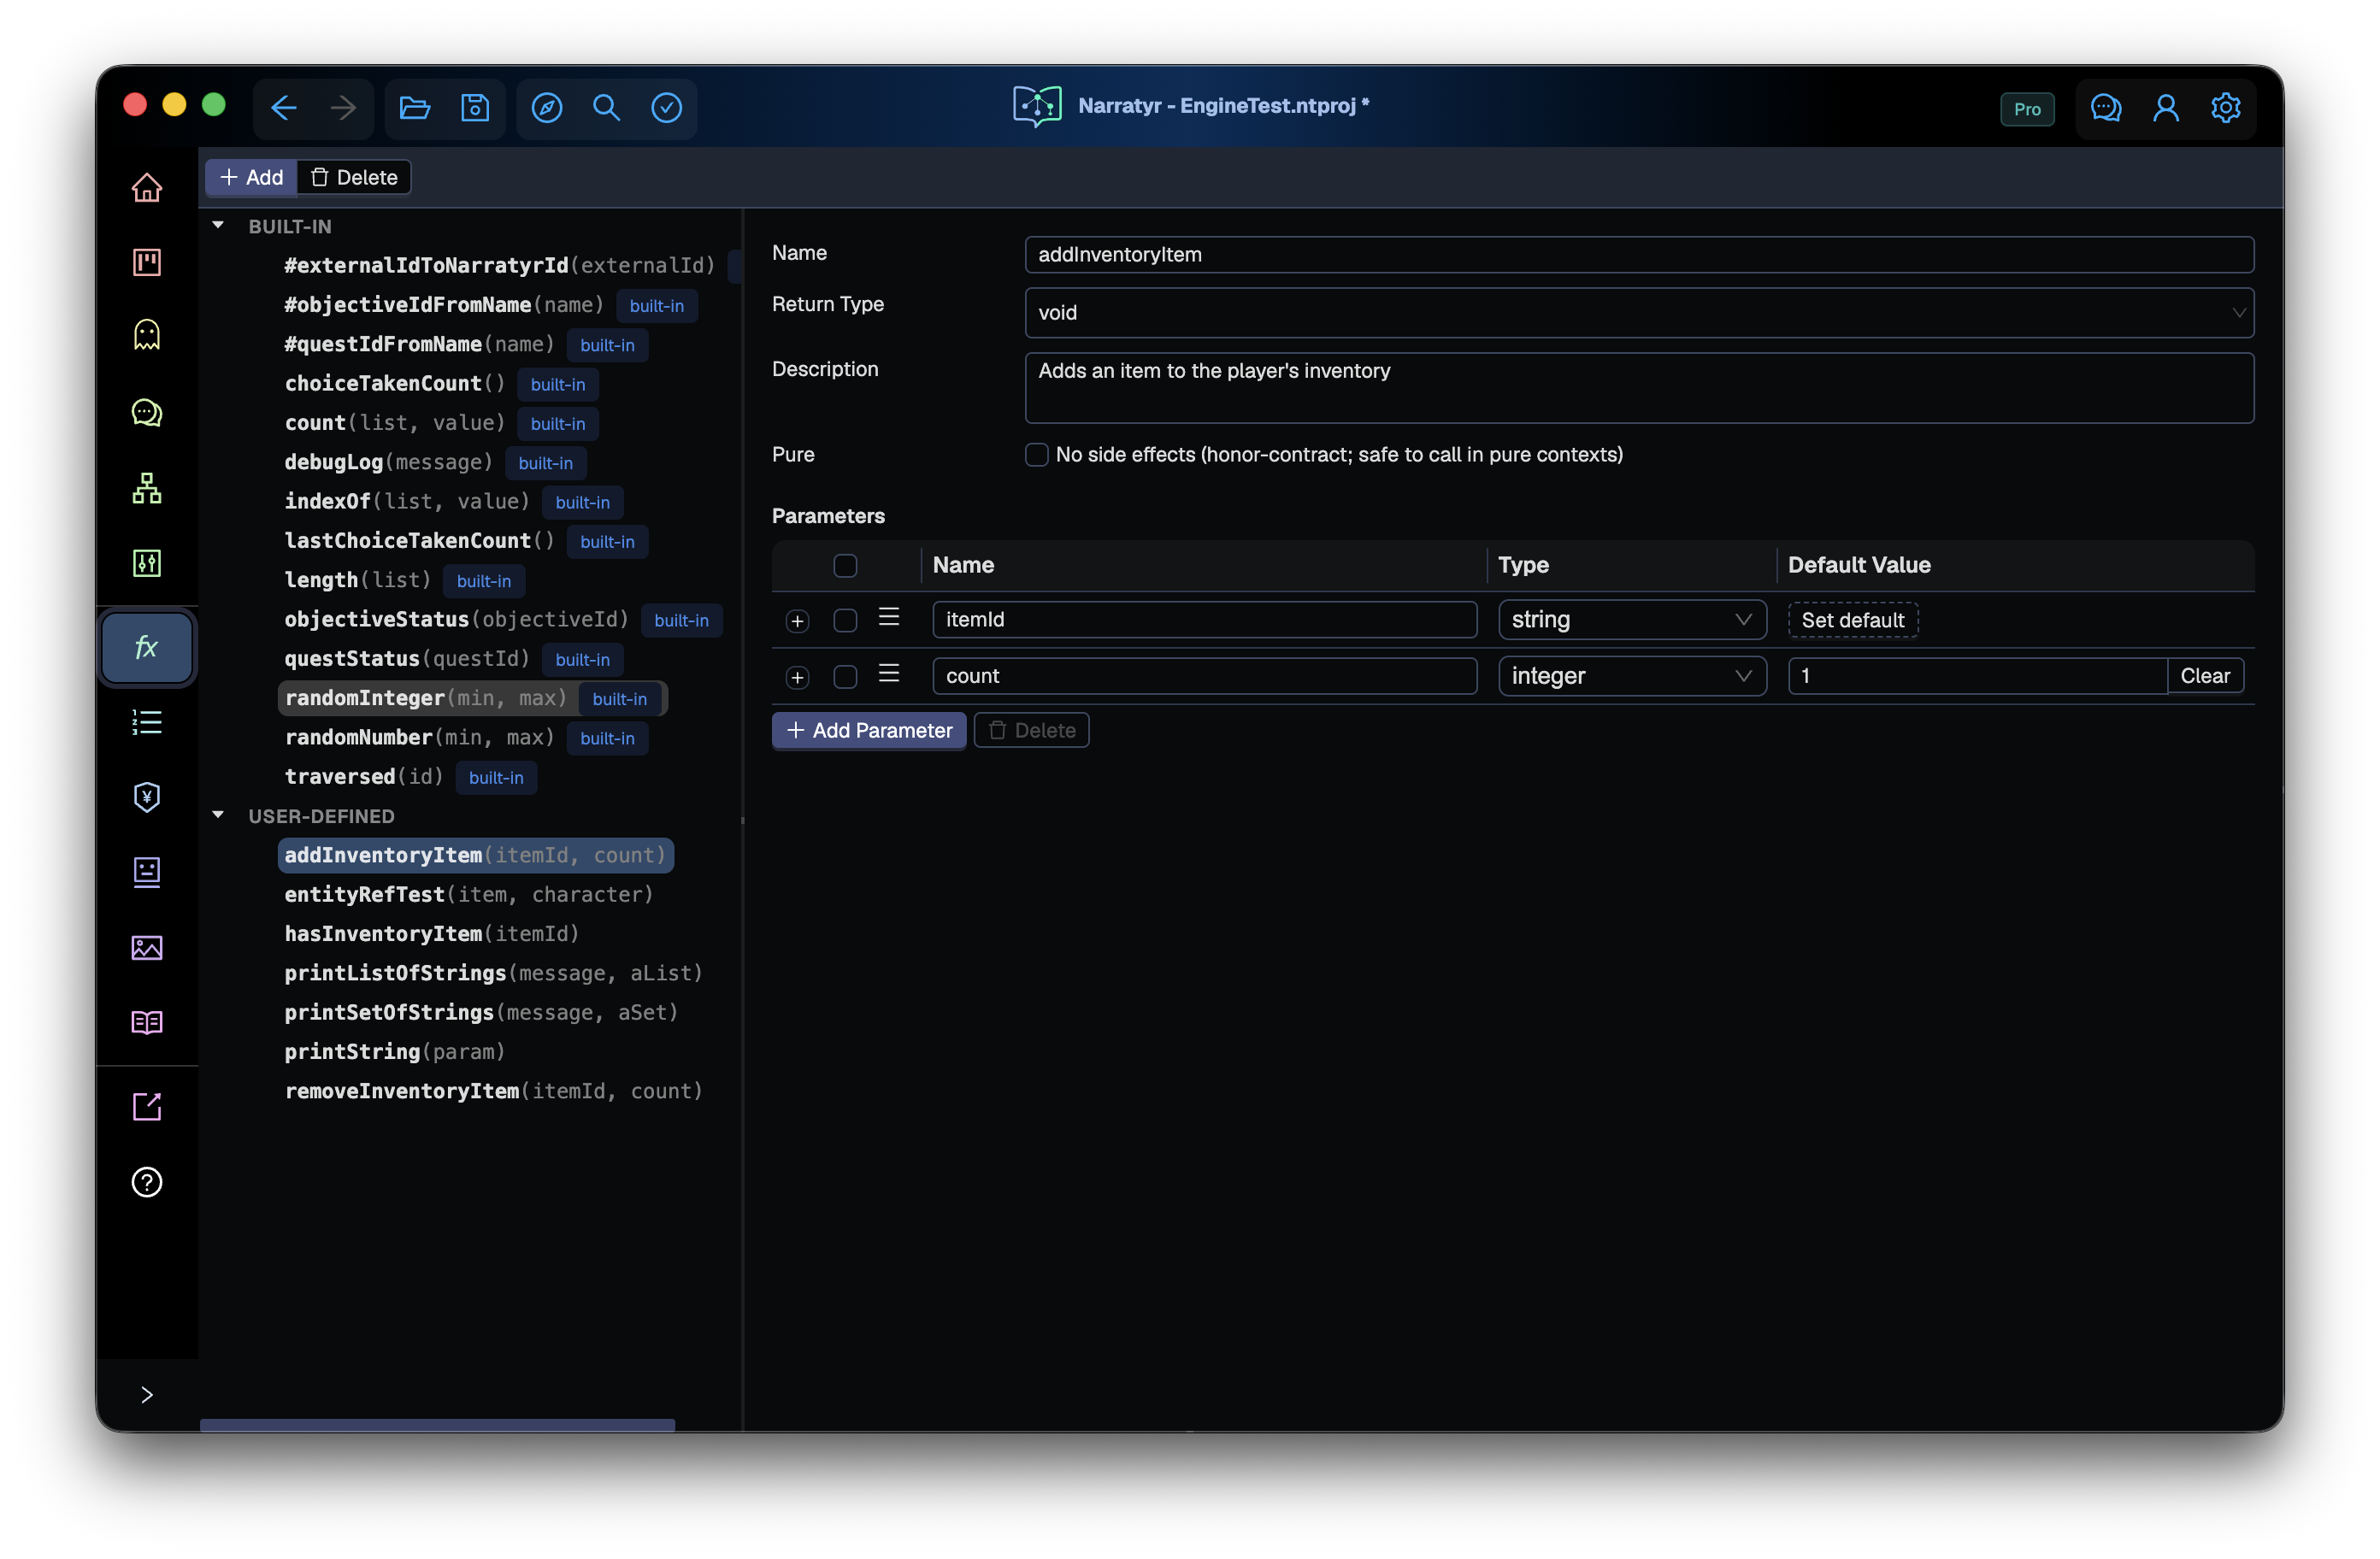Open the face card icon in sidebar
The width and height of the screenshot is (2380, 1559).
point(147,872)
